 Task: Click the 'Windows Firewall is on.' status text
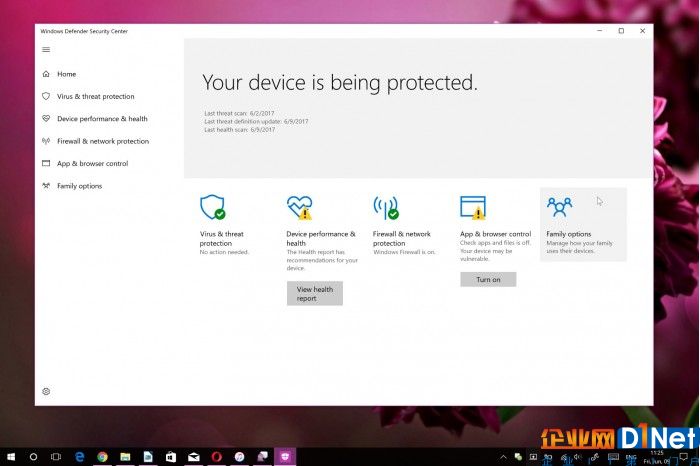[404, 252]
